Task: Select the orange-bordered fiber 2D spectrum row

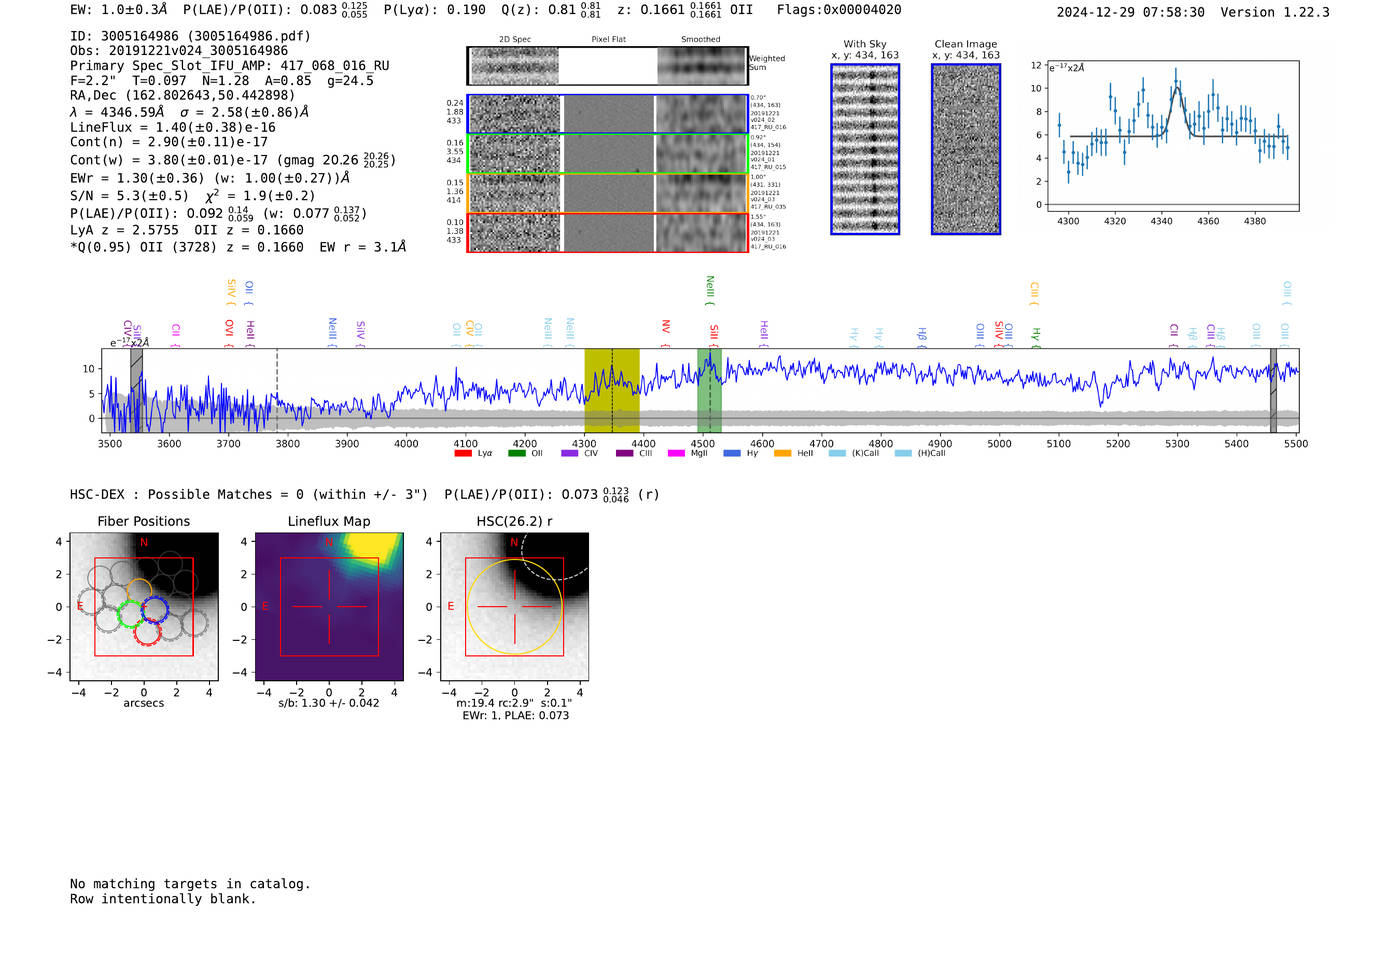Action: [x=607, y=193]
